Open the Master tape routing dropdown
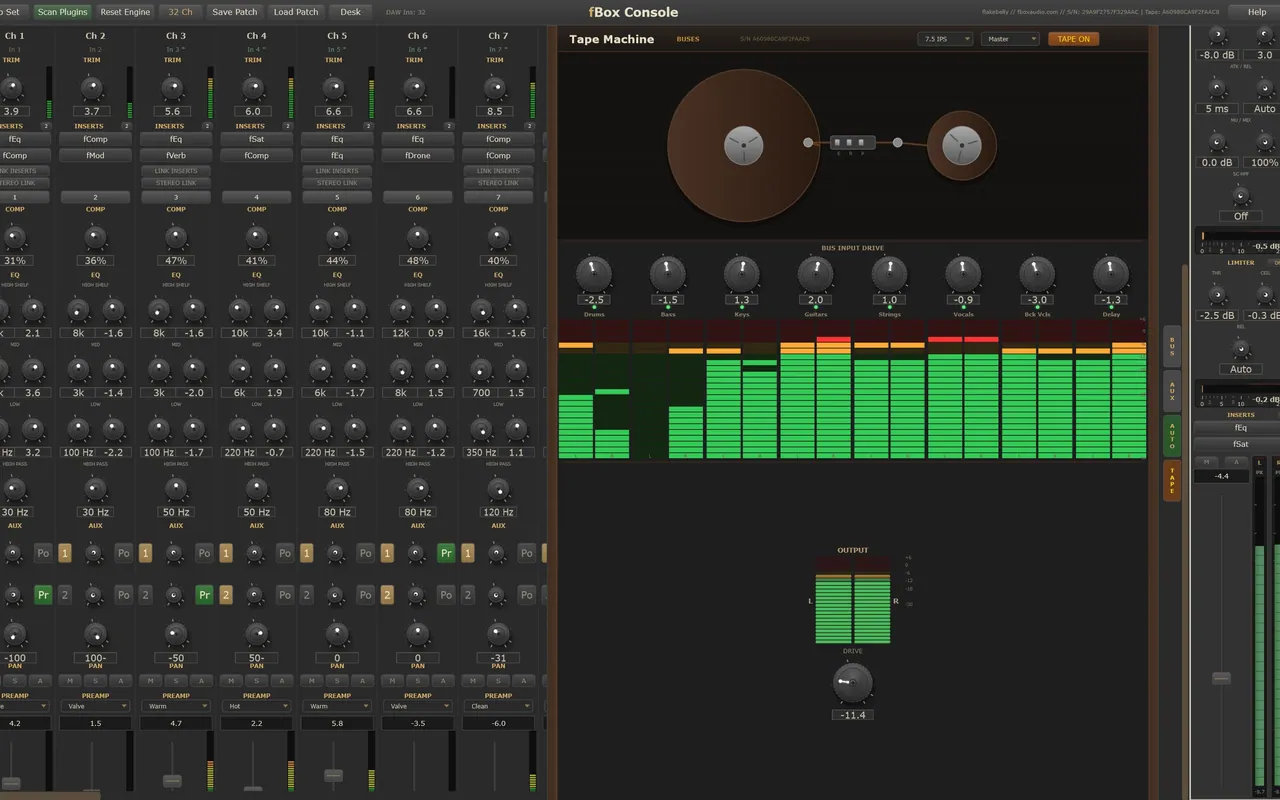The height and width of the screenshot is (800, 1280). (1010, 39)
